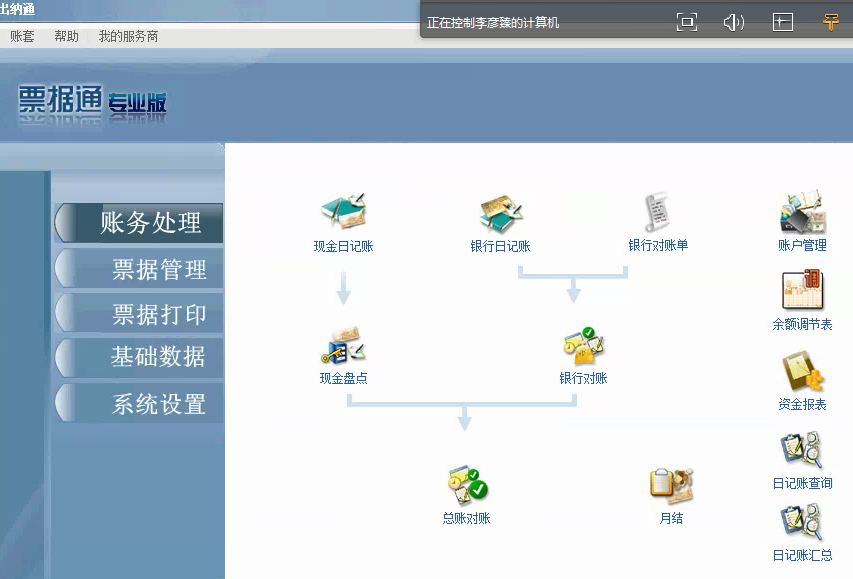
Task: Open the 帮助 (Help) menu
Action: pyautogui.click(x=64, y=36)
